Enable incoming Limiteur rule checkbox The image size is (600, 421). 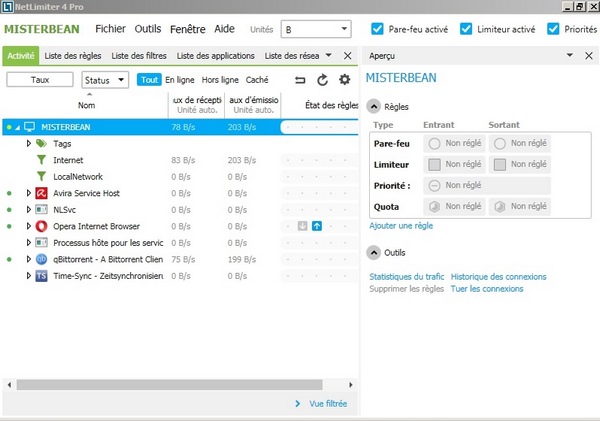tap(434, 165)
